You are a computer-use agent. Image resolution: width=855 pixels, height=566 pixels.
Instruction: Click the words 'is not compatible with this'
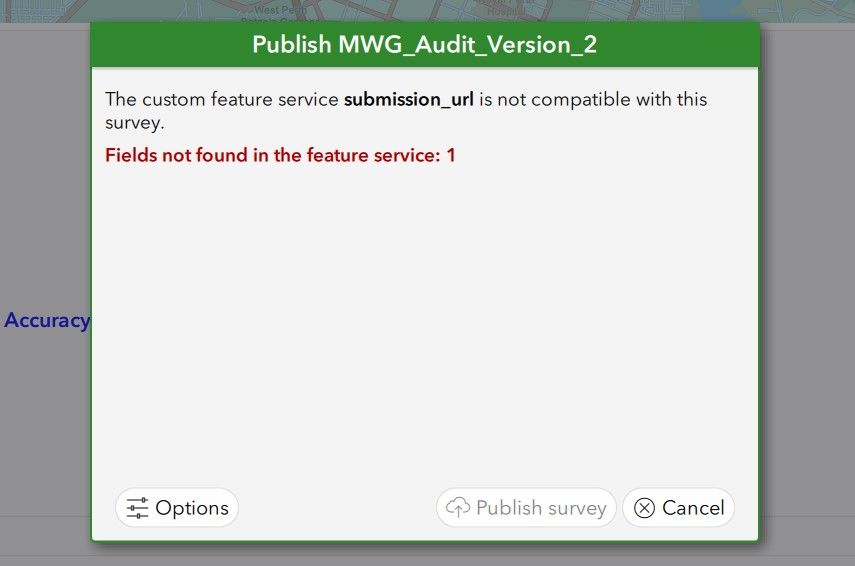tap(593, 99)
